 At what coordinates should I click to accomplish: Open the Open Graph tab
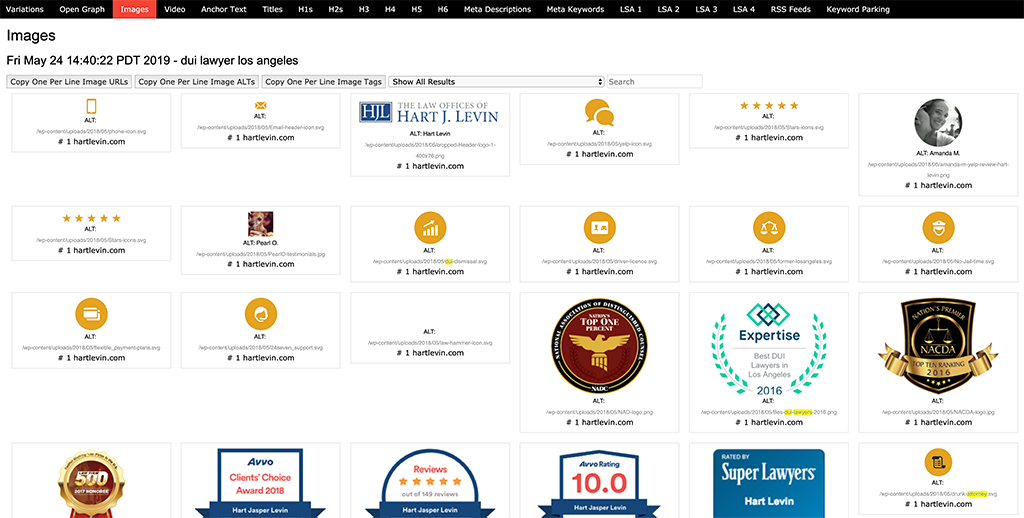tap(82, 9)
